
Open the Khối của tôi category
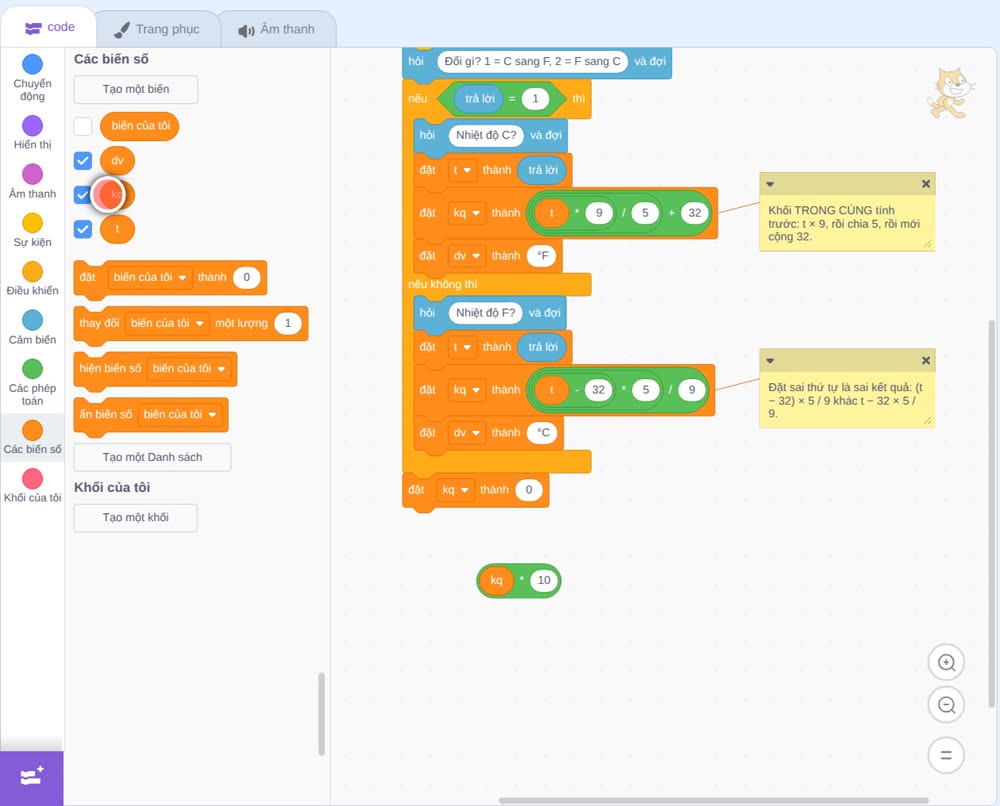click(32, 485)
